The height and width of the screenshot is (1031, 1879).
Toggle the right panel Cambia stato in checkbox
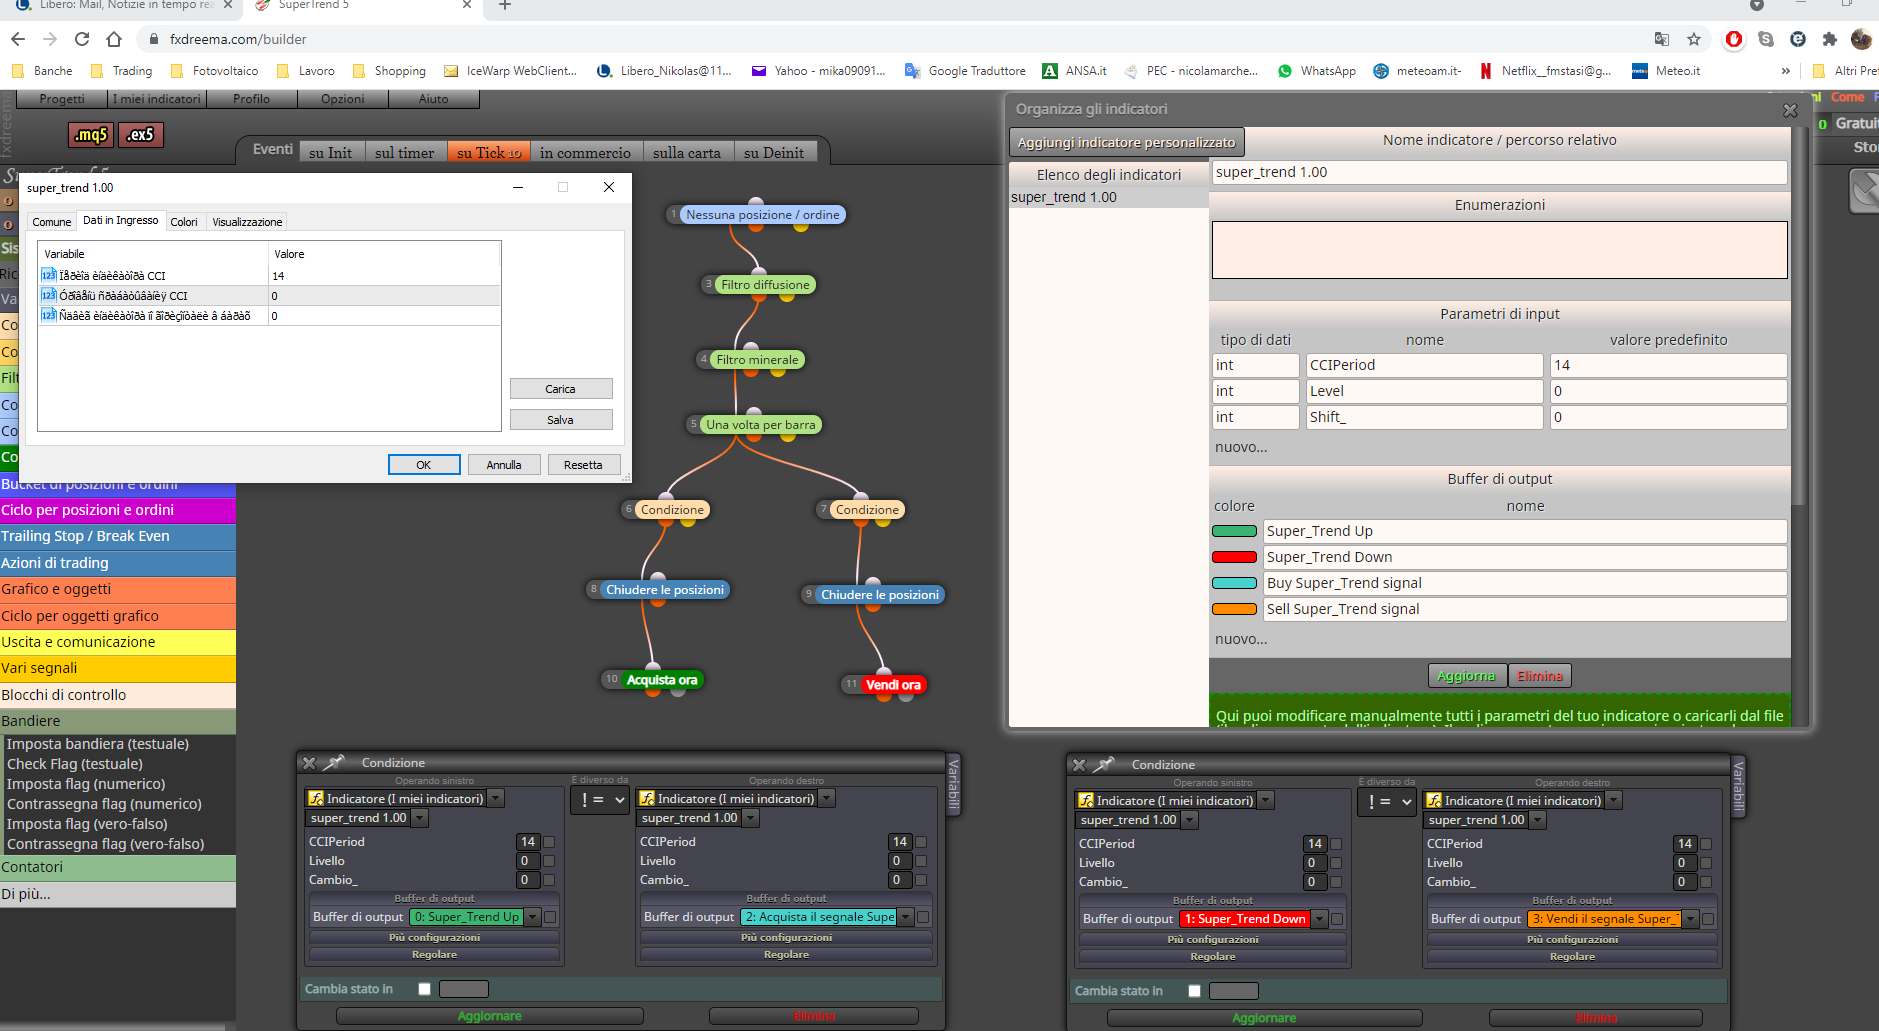1194,991
